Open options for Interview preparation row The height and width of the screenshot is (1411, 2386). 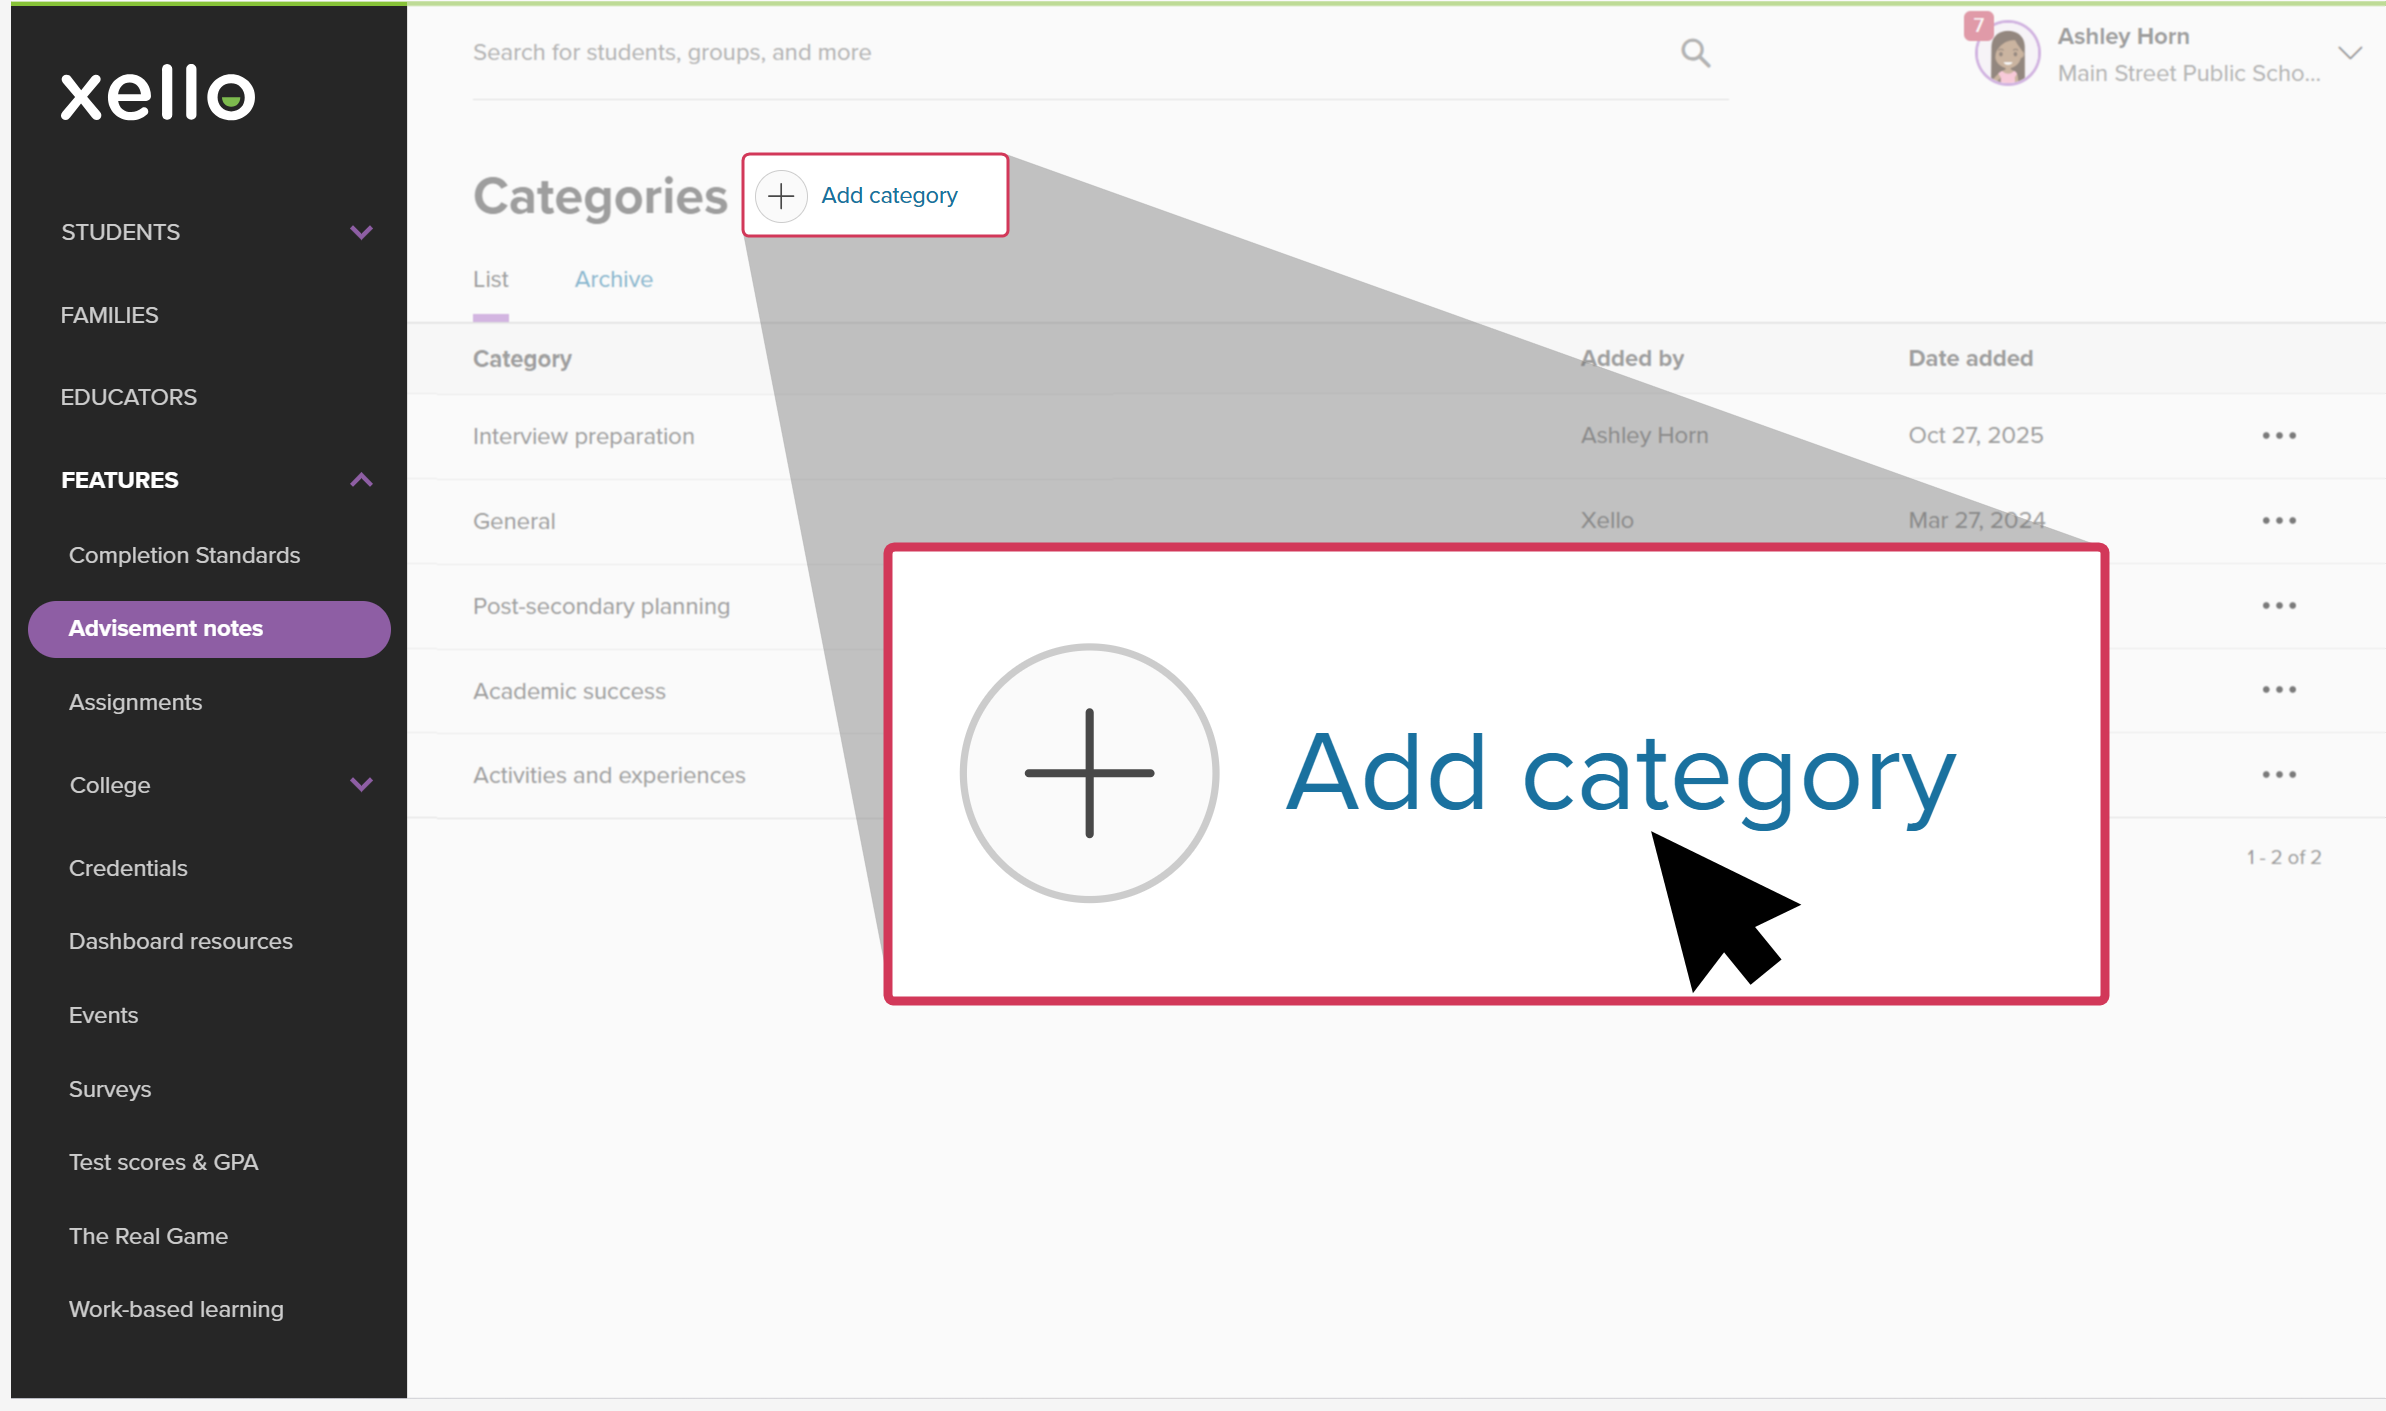2279,436
